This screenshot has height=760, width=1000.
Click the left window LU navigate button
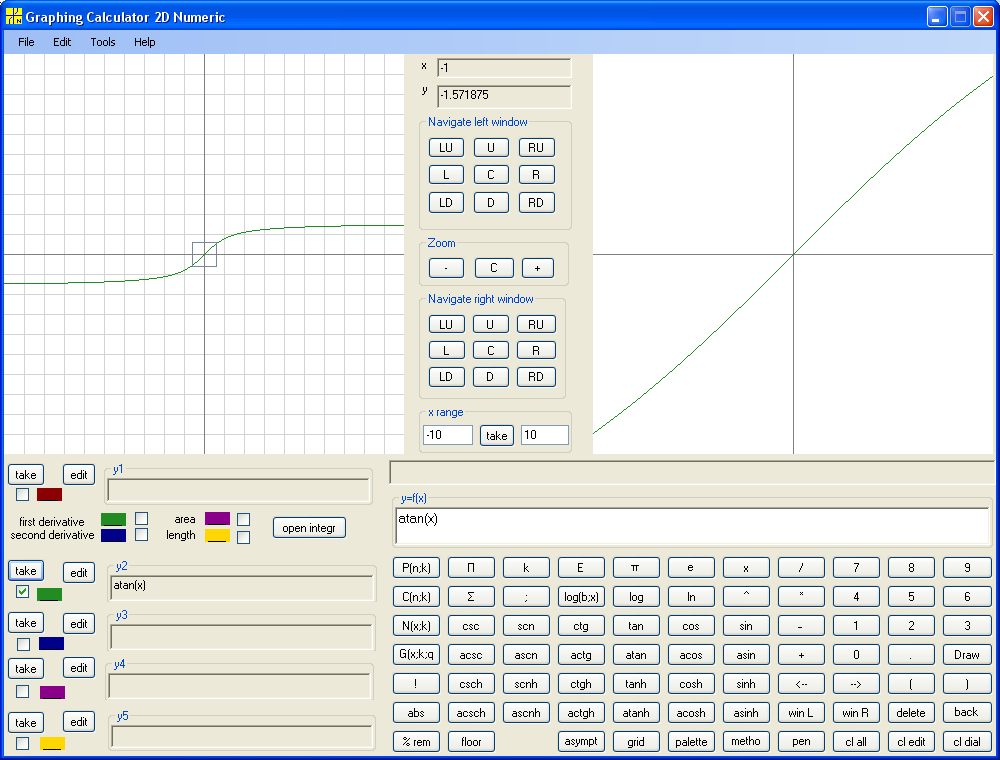pyautogui.click(x=446, y=147)
